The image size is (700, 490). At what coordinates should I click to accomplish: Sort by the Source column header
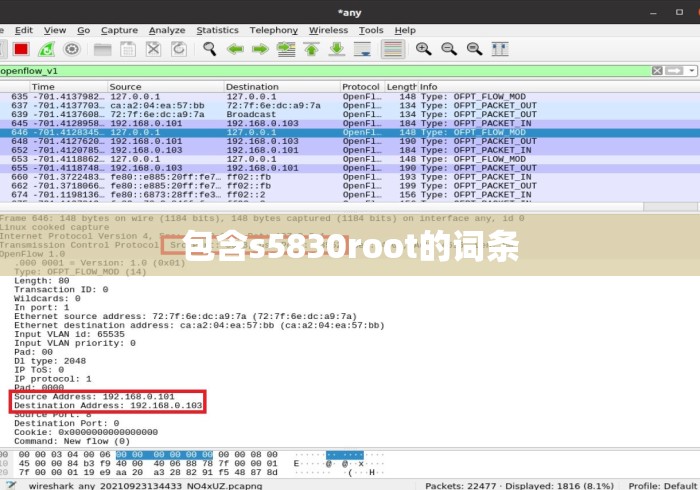point(166,87)
